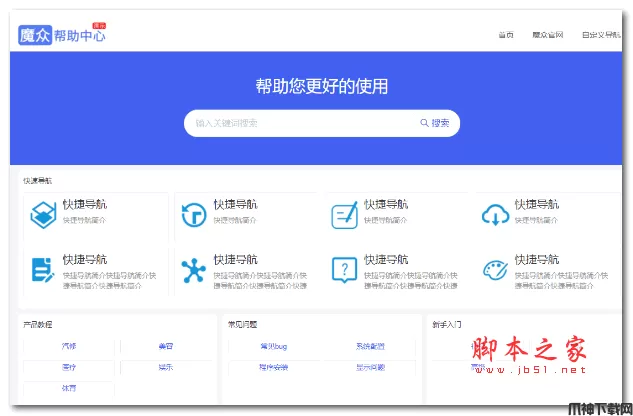Open the 首页 navigation item
This screenshot has width=633, height=416.
coord(506,35)
